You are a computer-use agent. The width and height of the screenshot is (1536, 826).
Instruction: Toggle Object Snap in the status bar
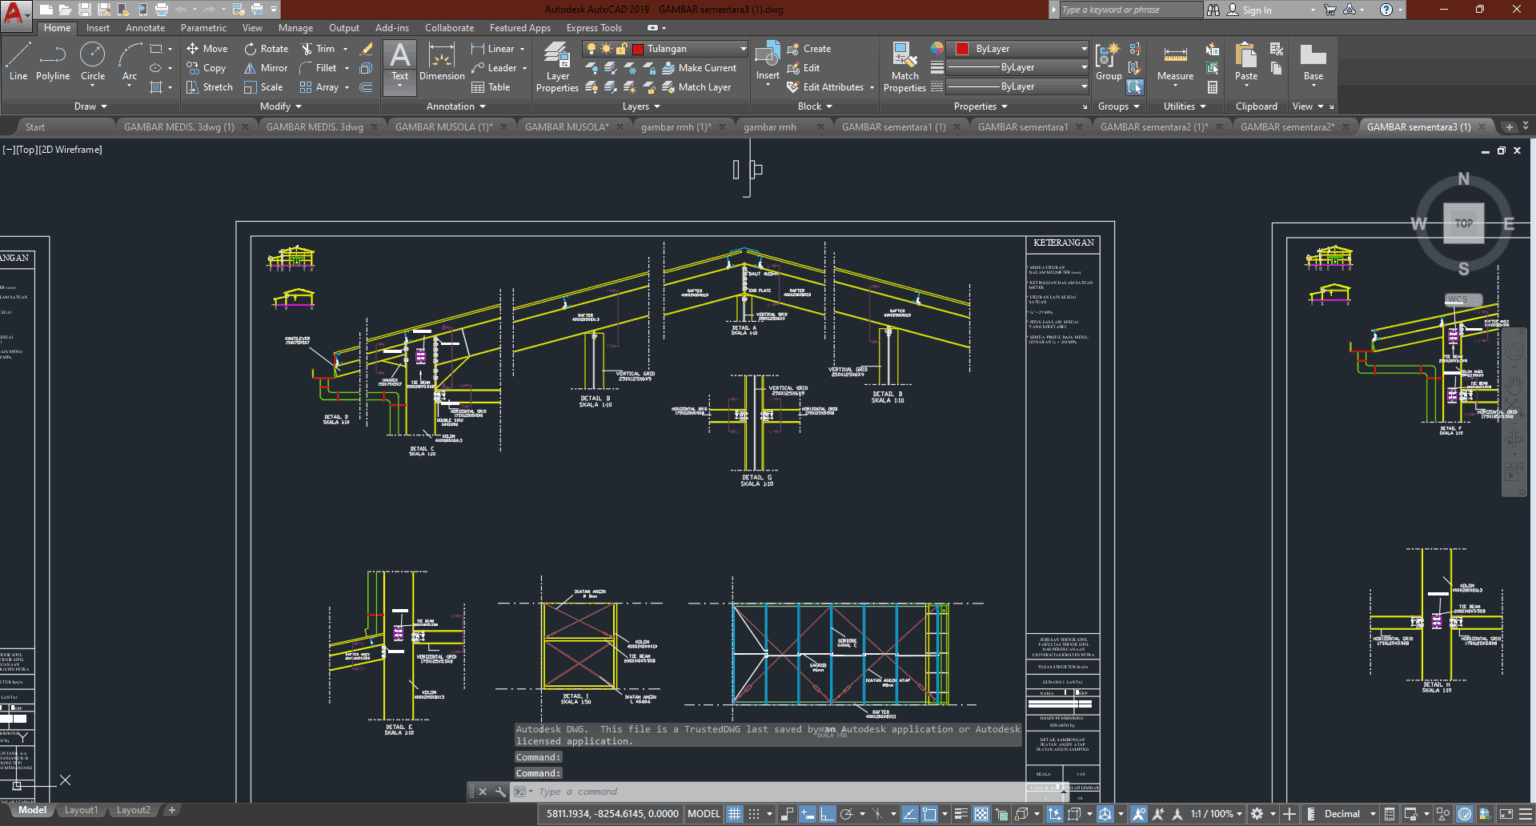click(929, 813)
